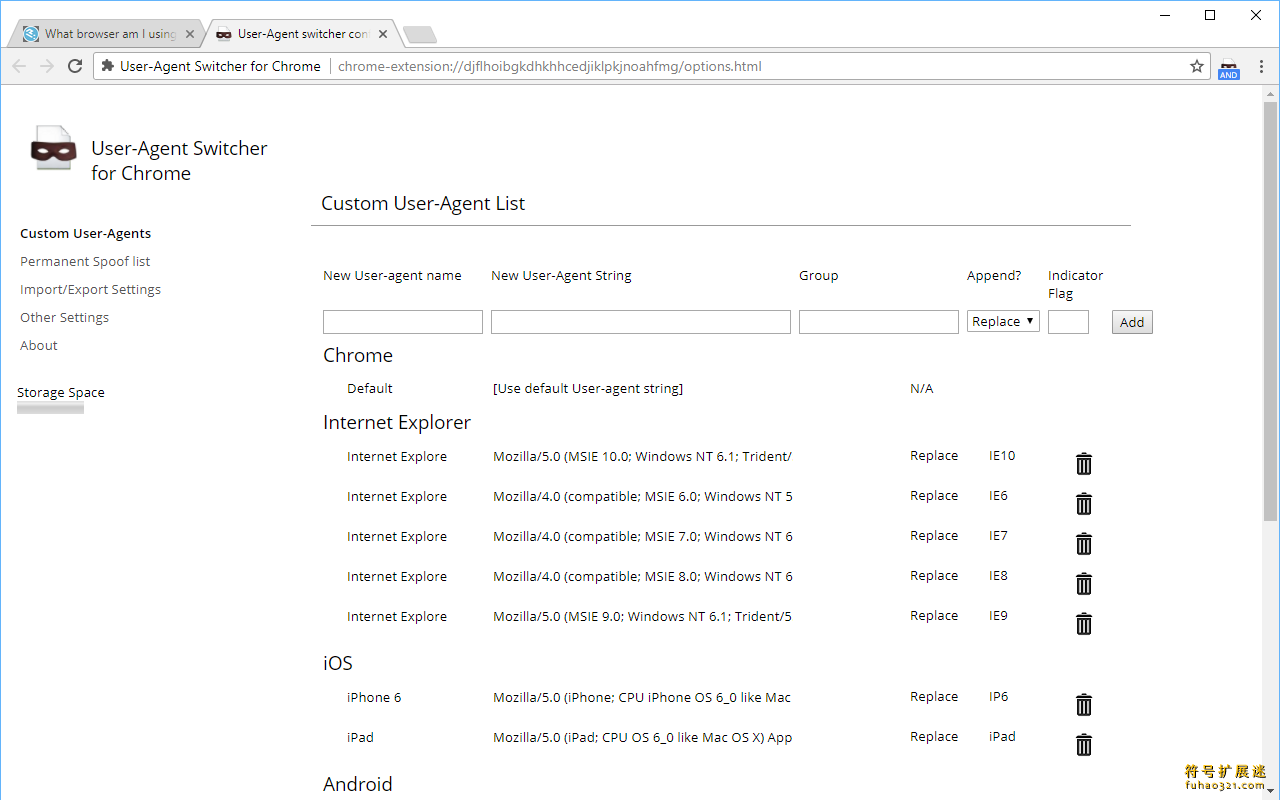
Task: Click the iPad CPU OS 6_0 string
Action: coord(642,737)
